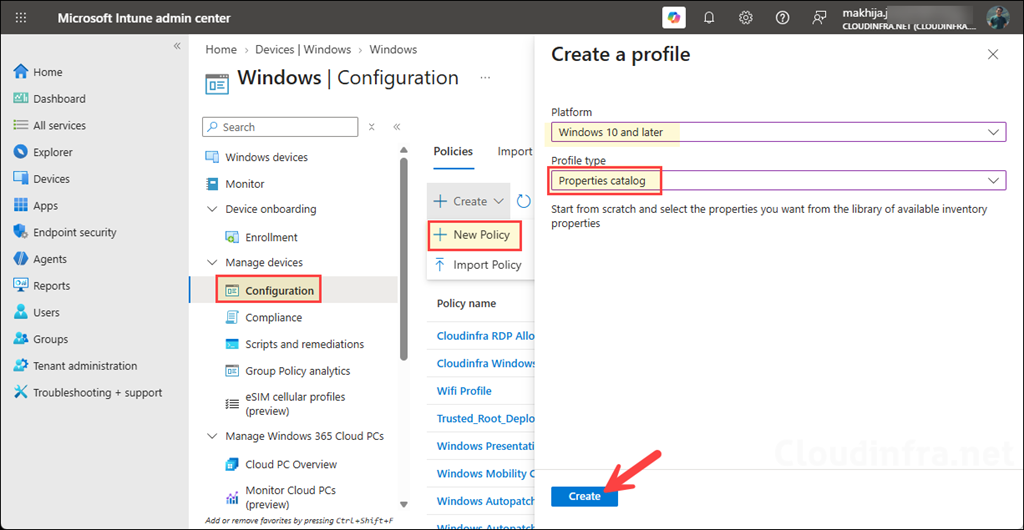Open the Trusted_Root_Deplo policy

point(485,418)
